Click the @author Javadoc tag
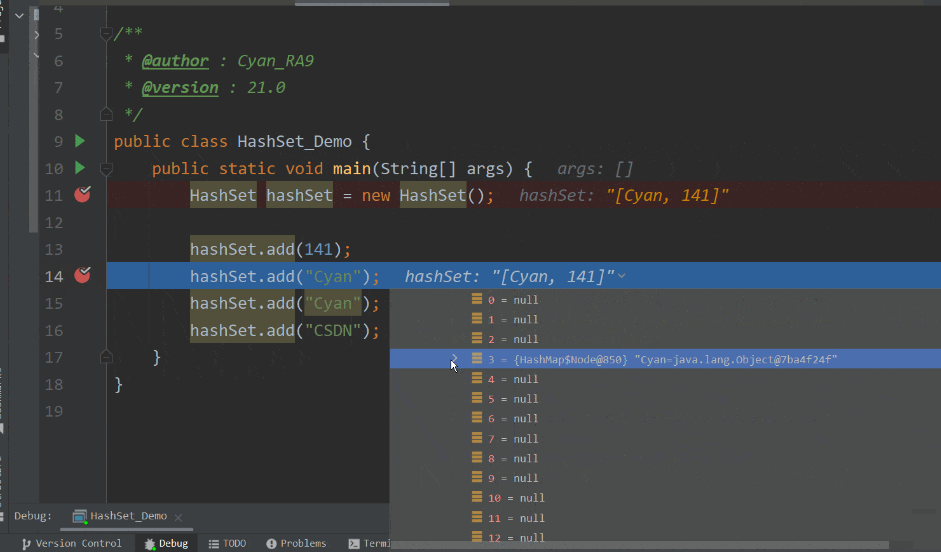 pos(175,61)
